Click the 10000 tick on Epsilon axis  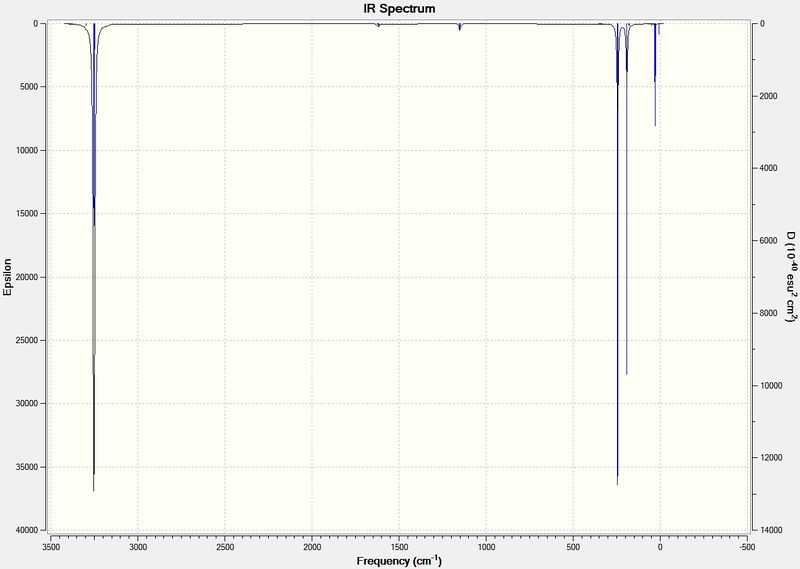(x=26, y=151)
